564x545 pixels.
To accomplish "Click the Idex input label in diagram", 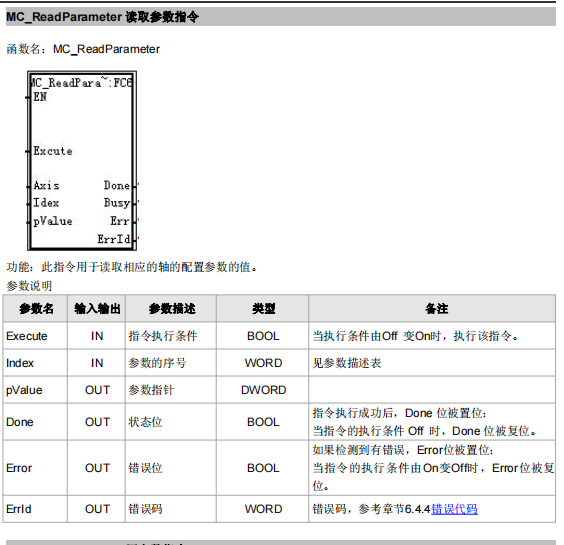I will tap(46, 203).
